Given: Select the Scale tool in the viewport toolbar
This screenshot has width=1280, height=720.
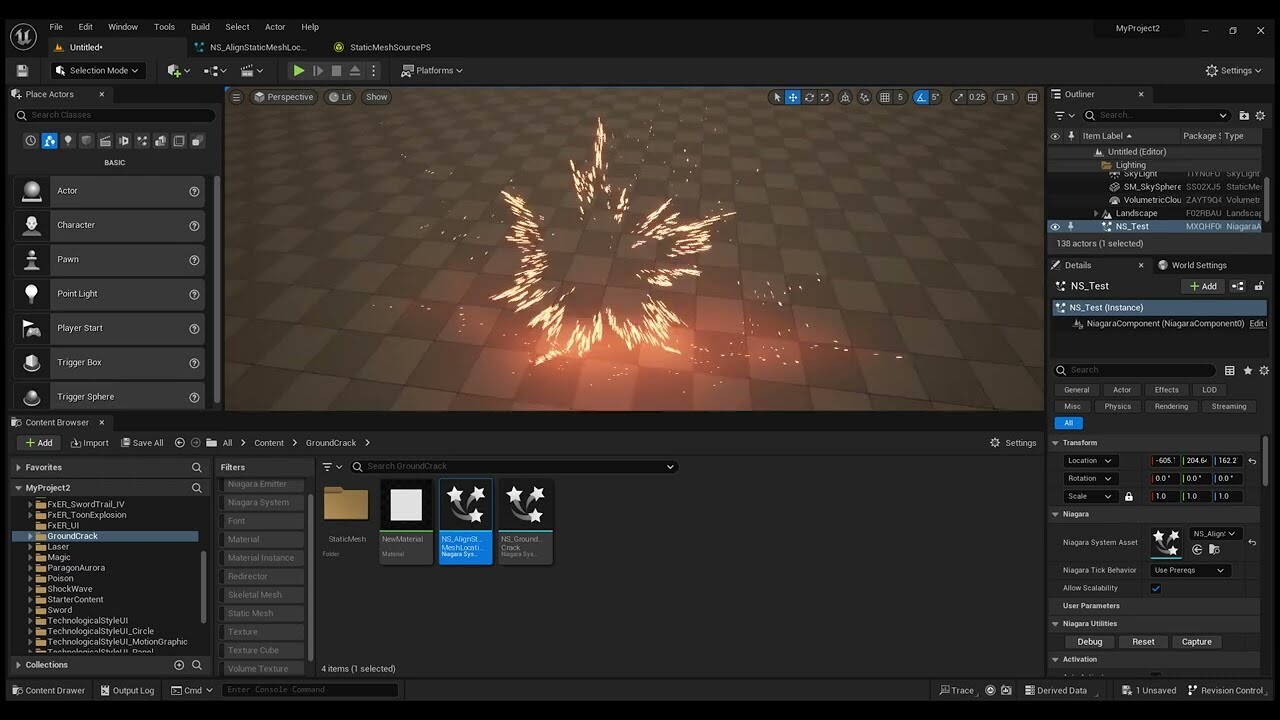Looking at the screenshot, I should (824, 96).
